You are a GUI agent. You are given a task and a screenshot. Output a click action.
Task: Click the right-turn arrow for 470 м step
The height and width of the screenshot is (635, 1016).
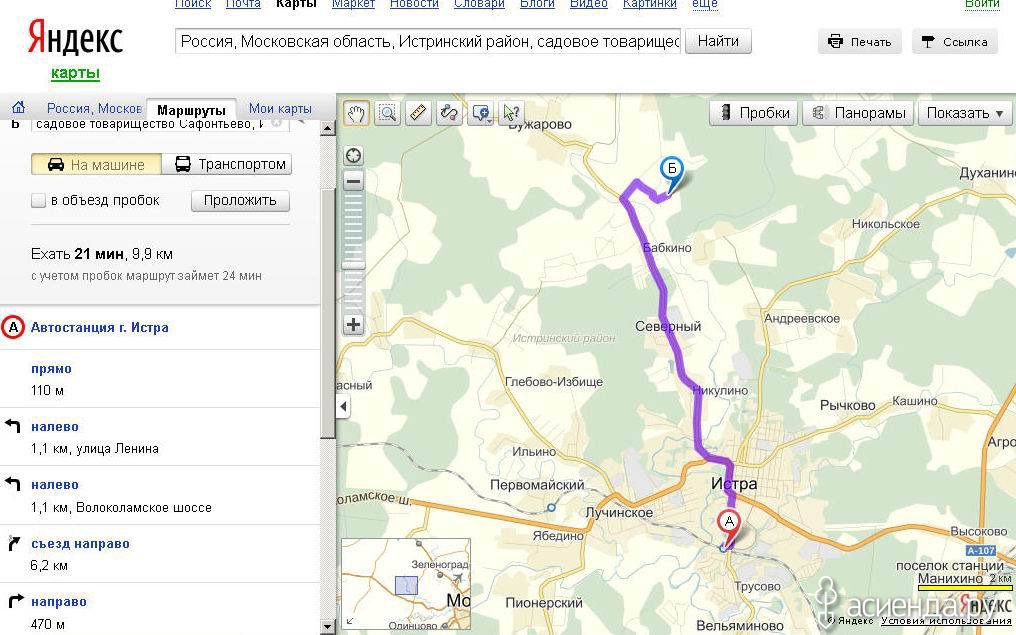[15, 601]
